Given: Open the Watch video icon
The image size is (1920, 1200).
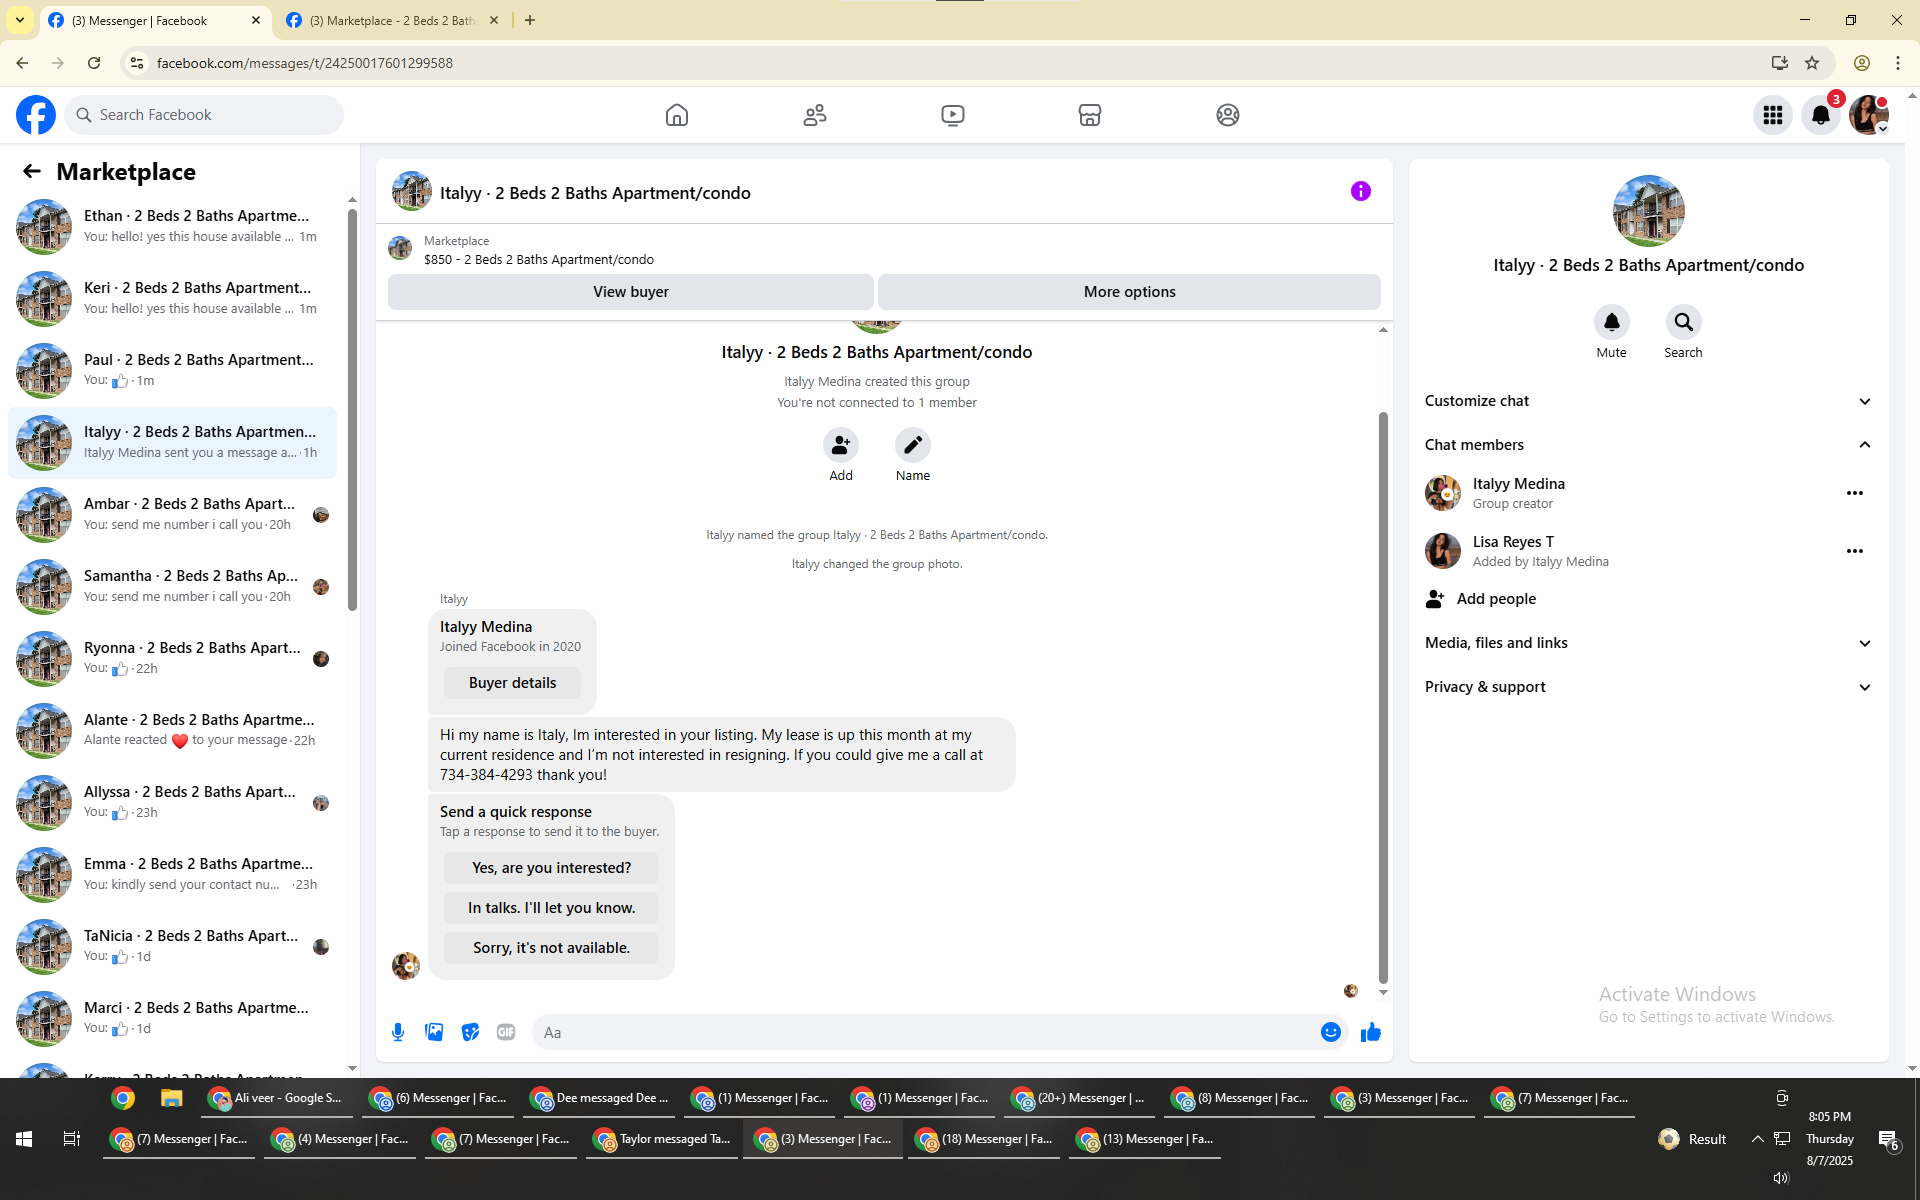Looking at the screenshot, I should pyautogui.click(x=953, y=115).
